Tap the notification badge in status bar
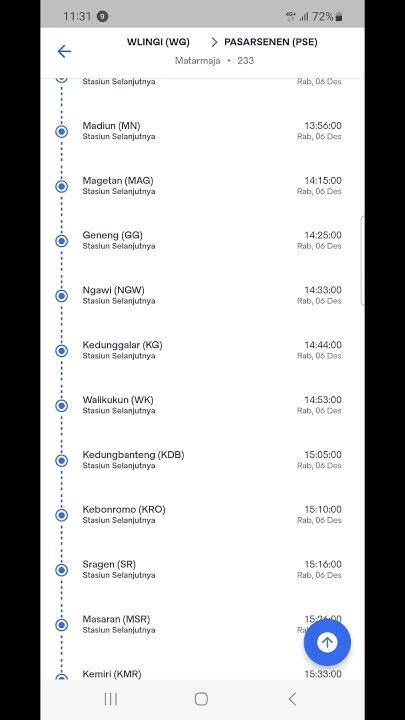The width and height of the screenshot is (405, 720). point(102,17)
